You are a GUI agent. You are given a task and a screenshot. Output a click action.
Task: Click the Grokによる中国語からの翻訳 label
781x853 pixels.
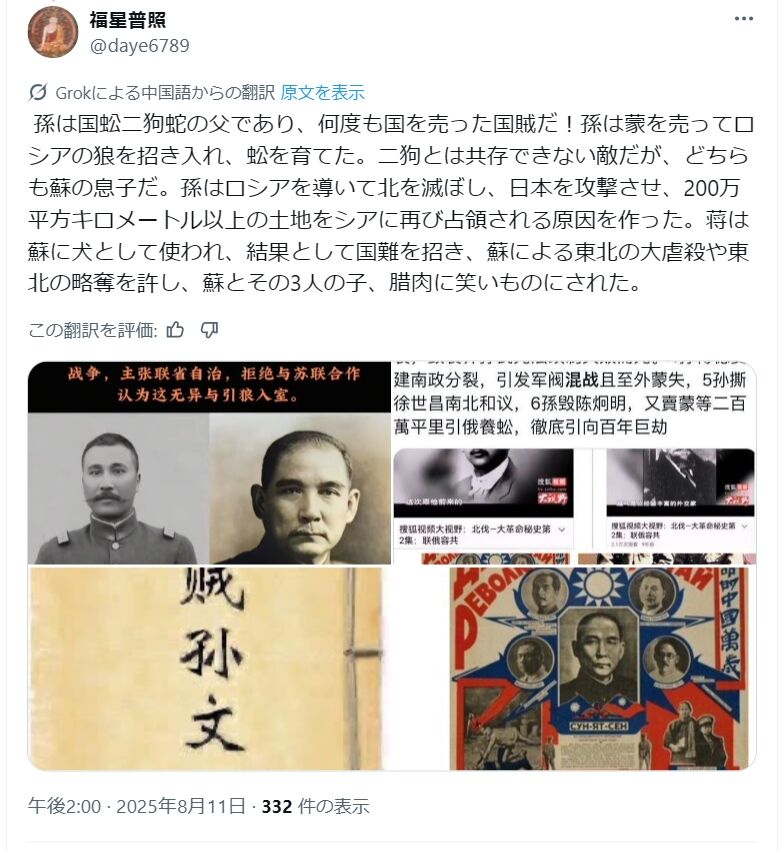[x=165, y=92]
